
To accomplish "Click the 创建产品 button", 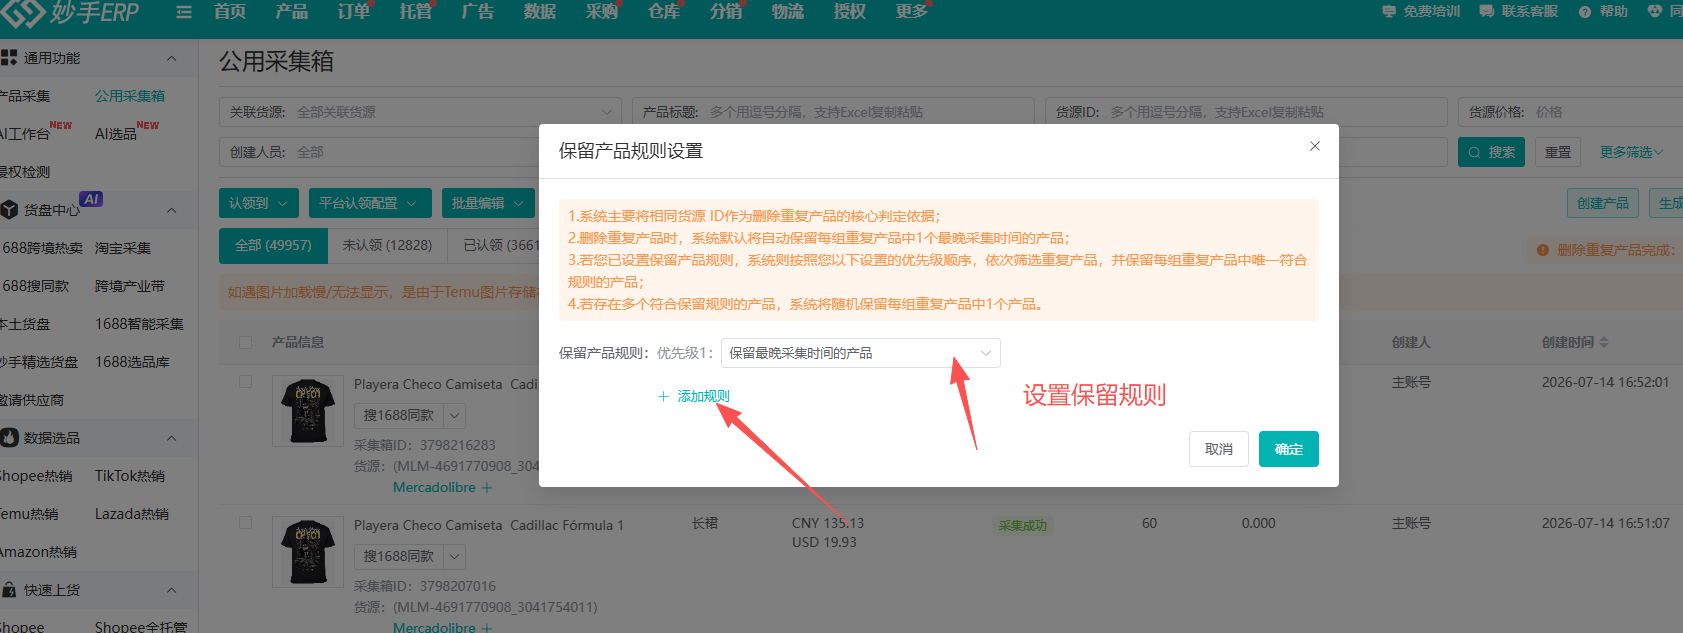I will tap(1603, 203).
